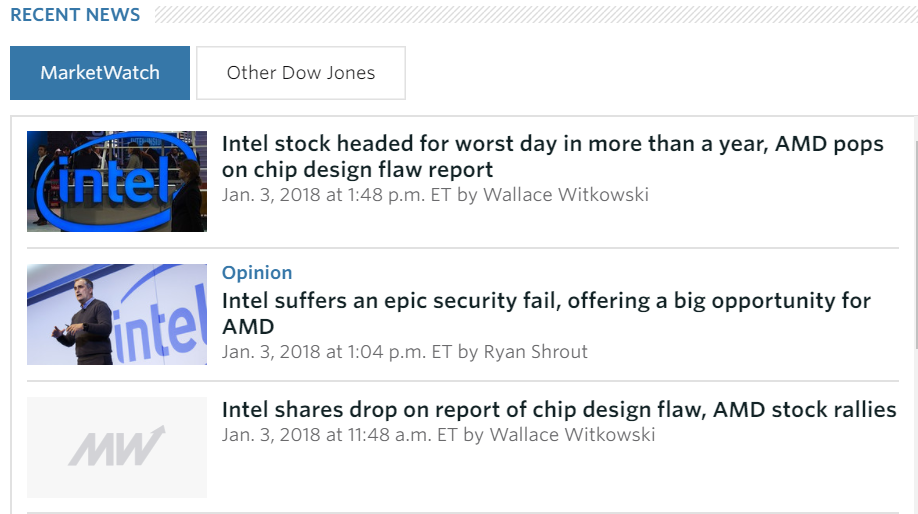Click the Recent News section heading

75,15
